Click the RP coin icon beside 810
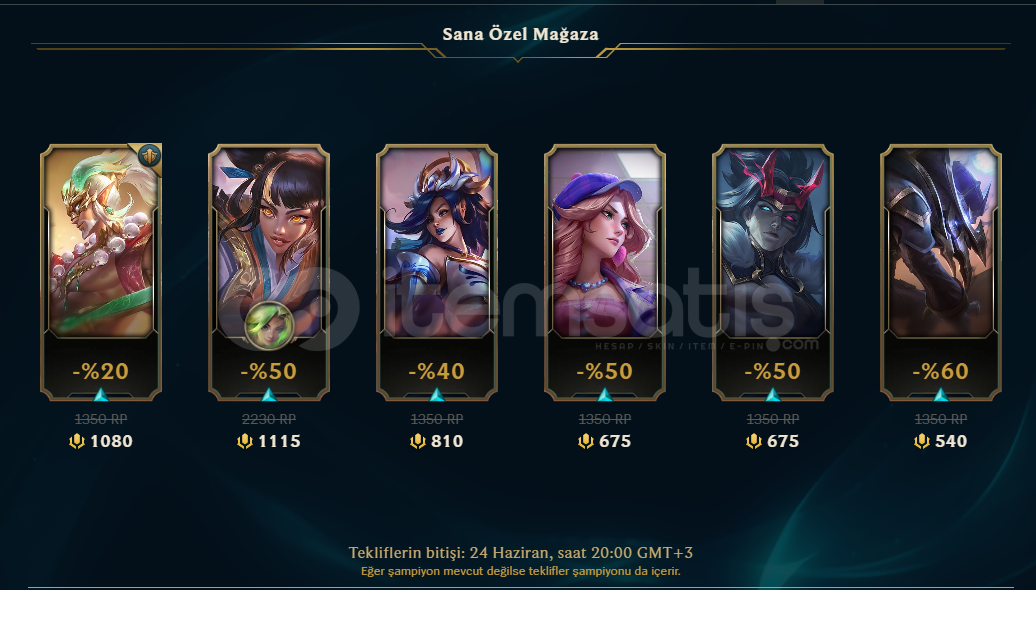 click(418, 441)
